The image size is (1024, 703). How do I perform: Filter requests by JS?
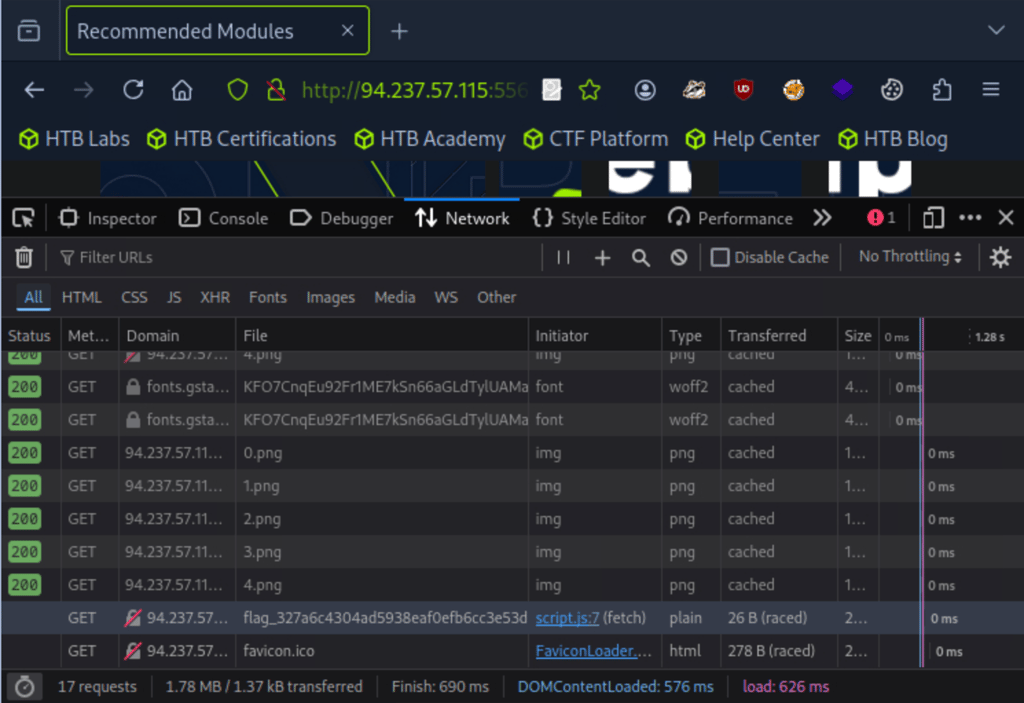(x=174, y=297)
